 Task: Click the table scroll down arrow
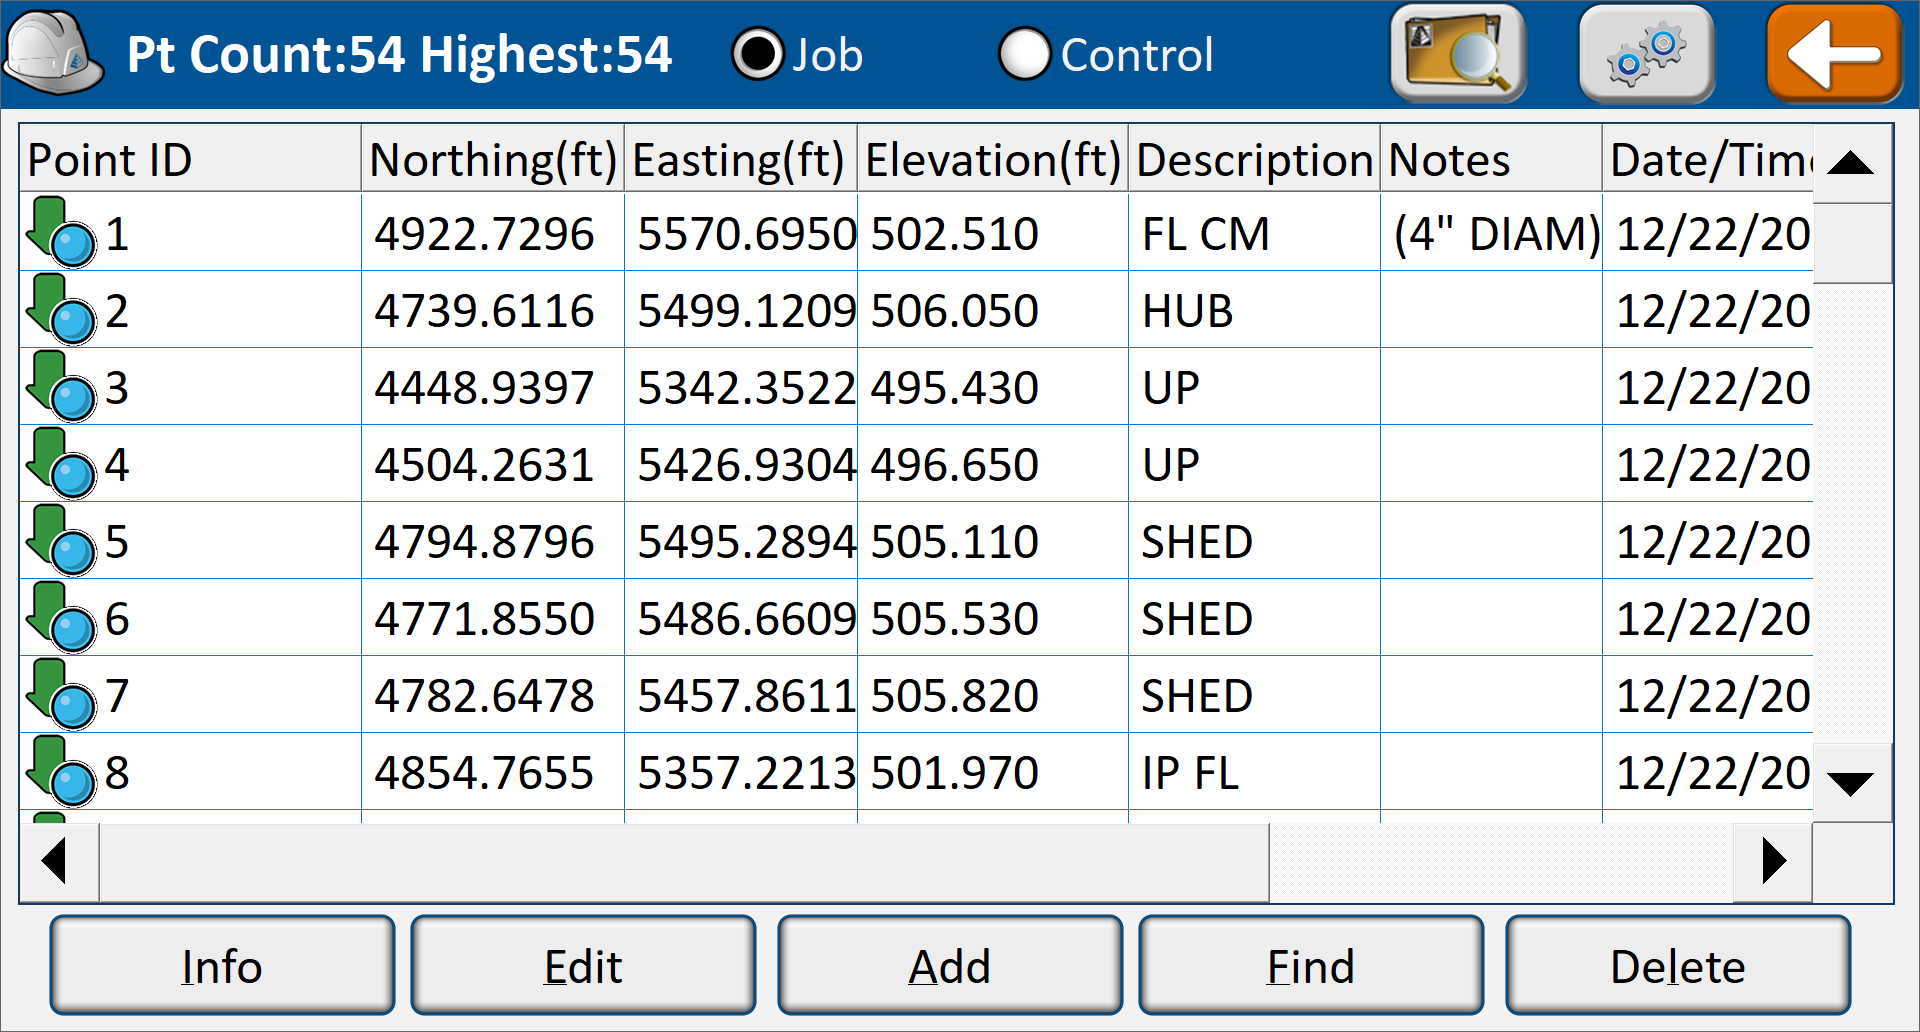coord(1851,783)
